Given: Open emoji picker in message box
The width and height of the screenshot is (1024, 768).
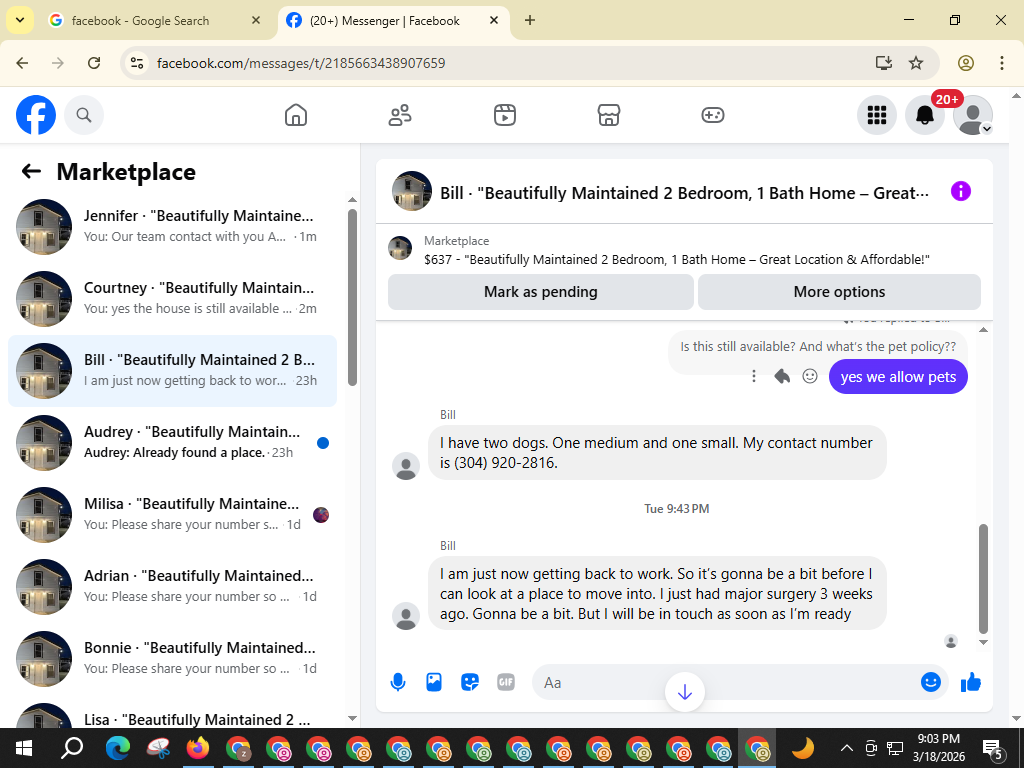Looking at the screenshot, I should pyautogui.click(x=931, y=682).
